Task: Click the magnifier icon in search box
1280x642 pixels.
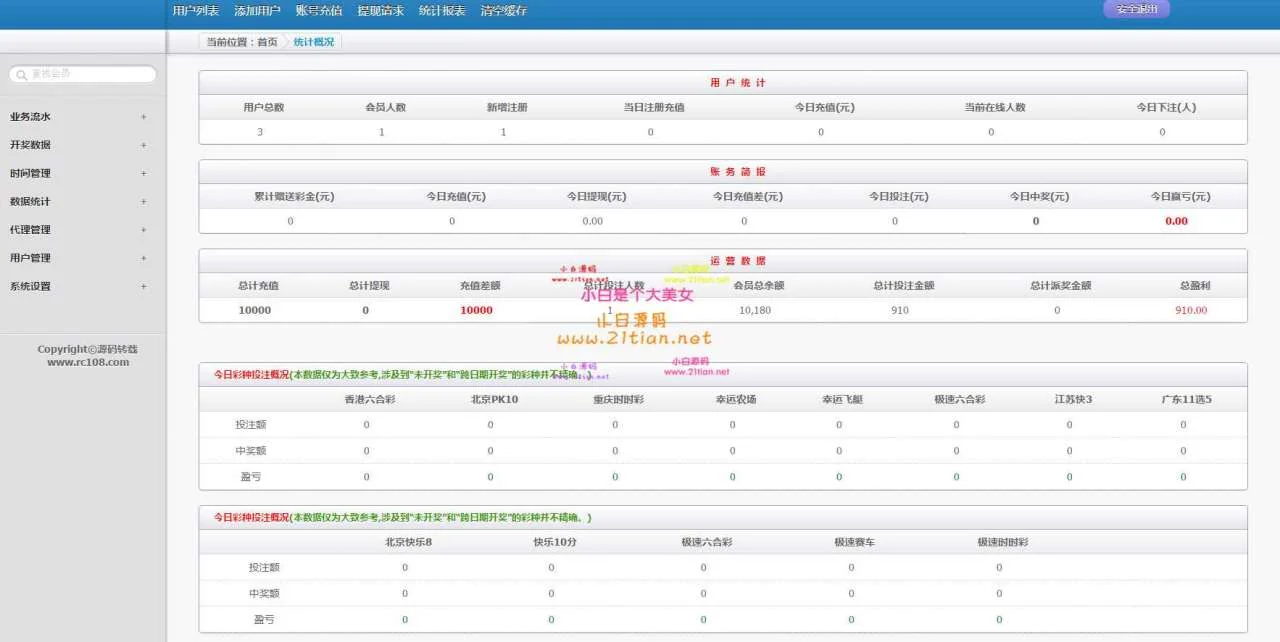Action: pos(21,74)
